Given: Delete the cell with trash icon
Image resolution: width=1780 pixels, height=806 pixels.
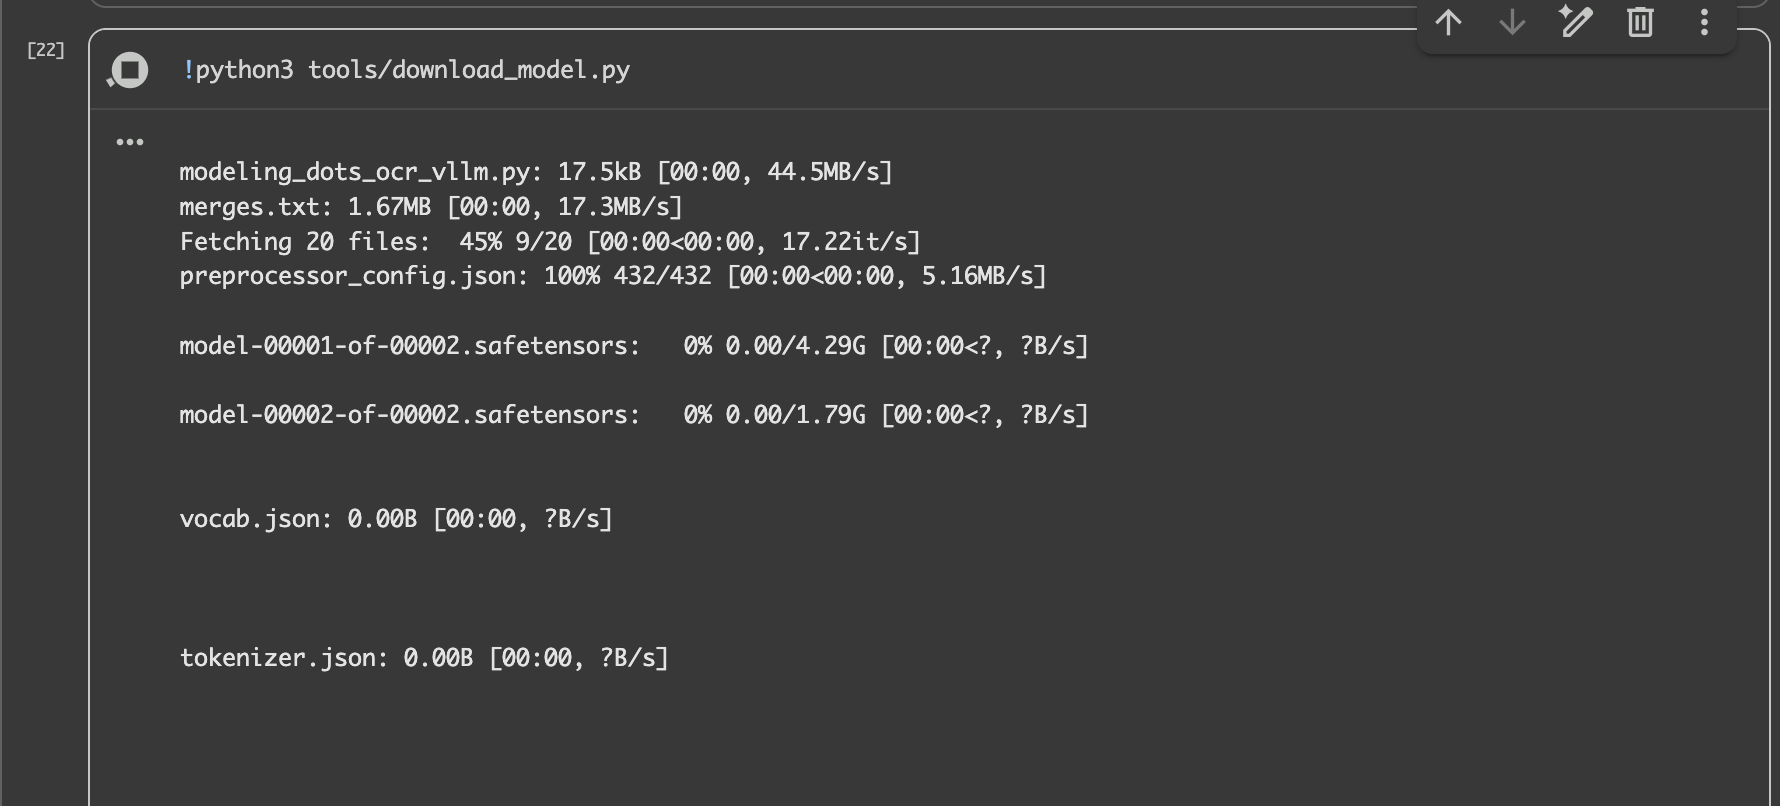Looking at the screenshot, I should [x=1640, y=22].
